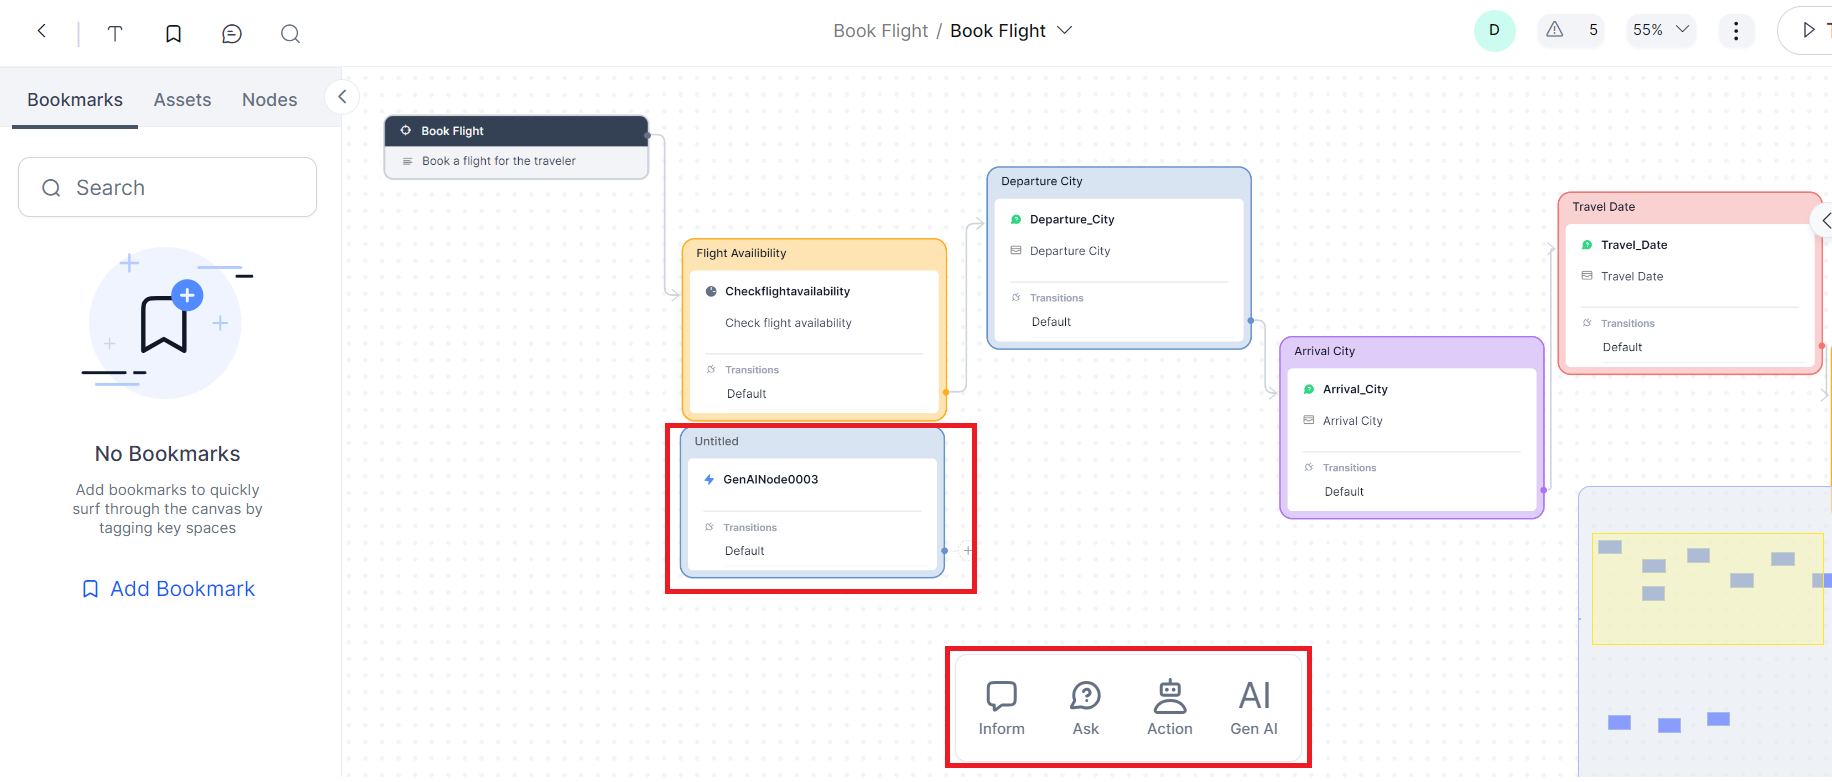Open the 55% zoom level dropdown
Viewport: 1832px width, 782px height.
click(x=1660, y=30)
